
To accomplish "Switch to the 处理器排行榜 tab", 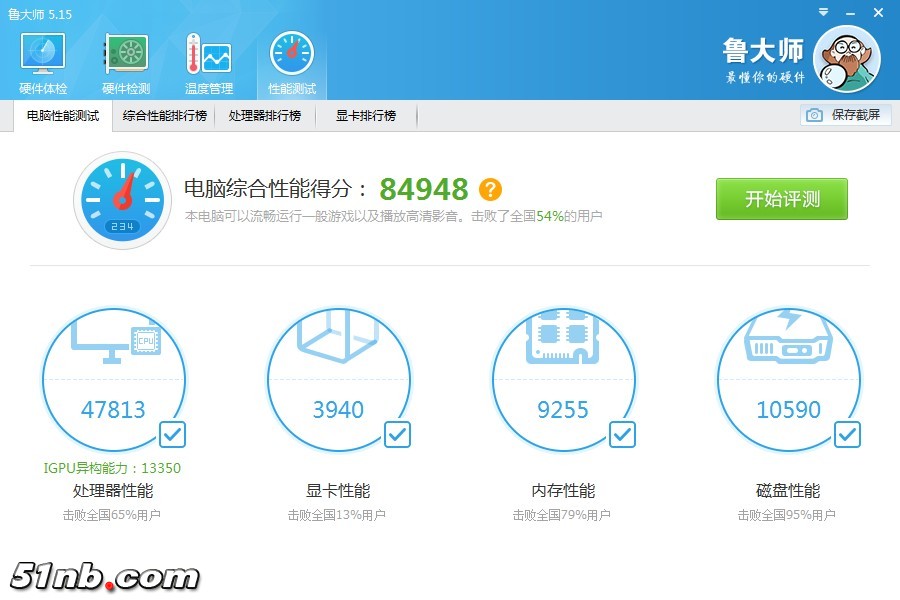I will pos(265,116).
